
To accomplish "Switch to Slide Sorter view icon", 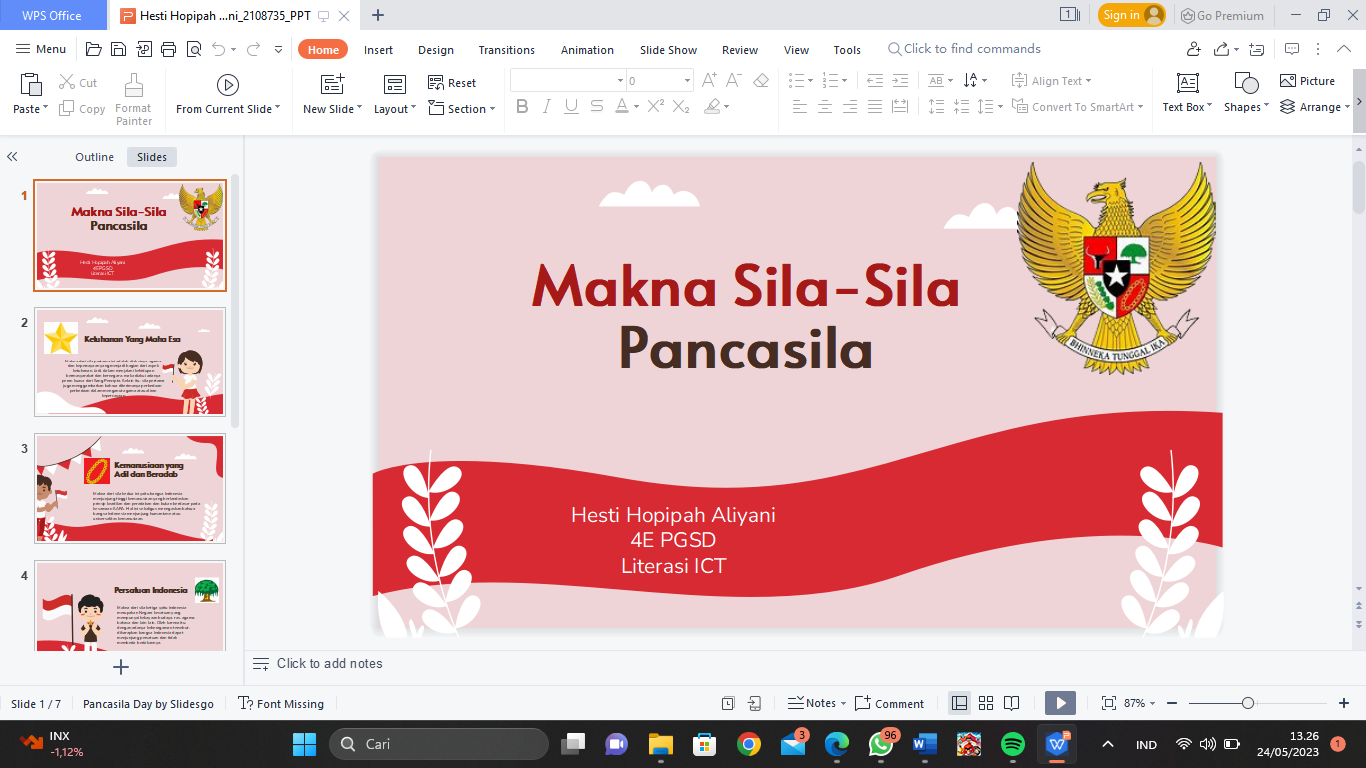I will click(x=986, y=703).
